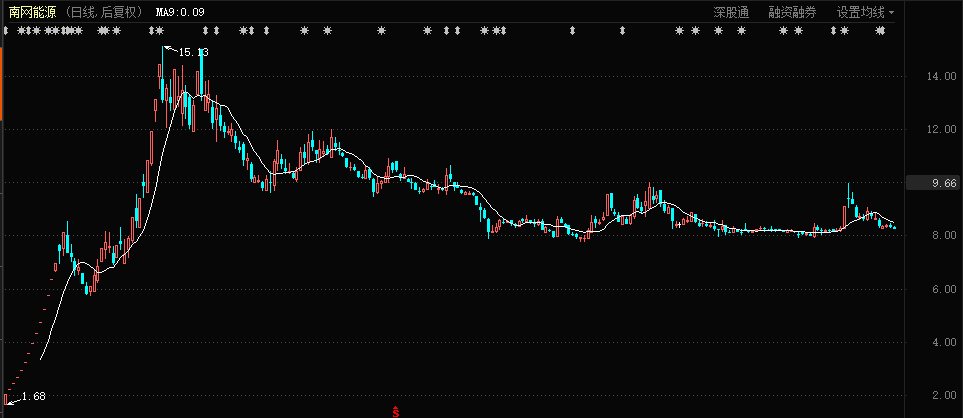
Task: Click the red dollar dividend marker
Action: pyautogui.click(x=396, y=411)
